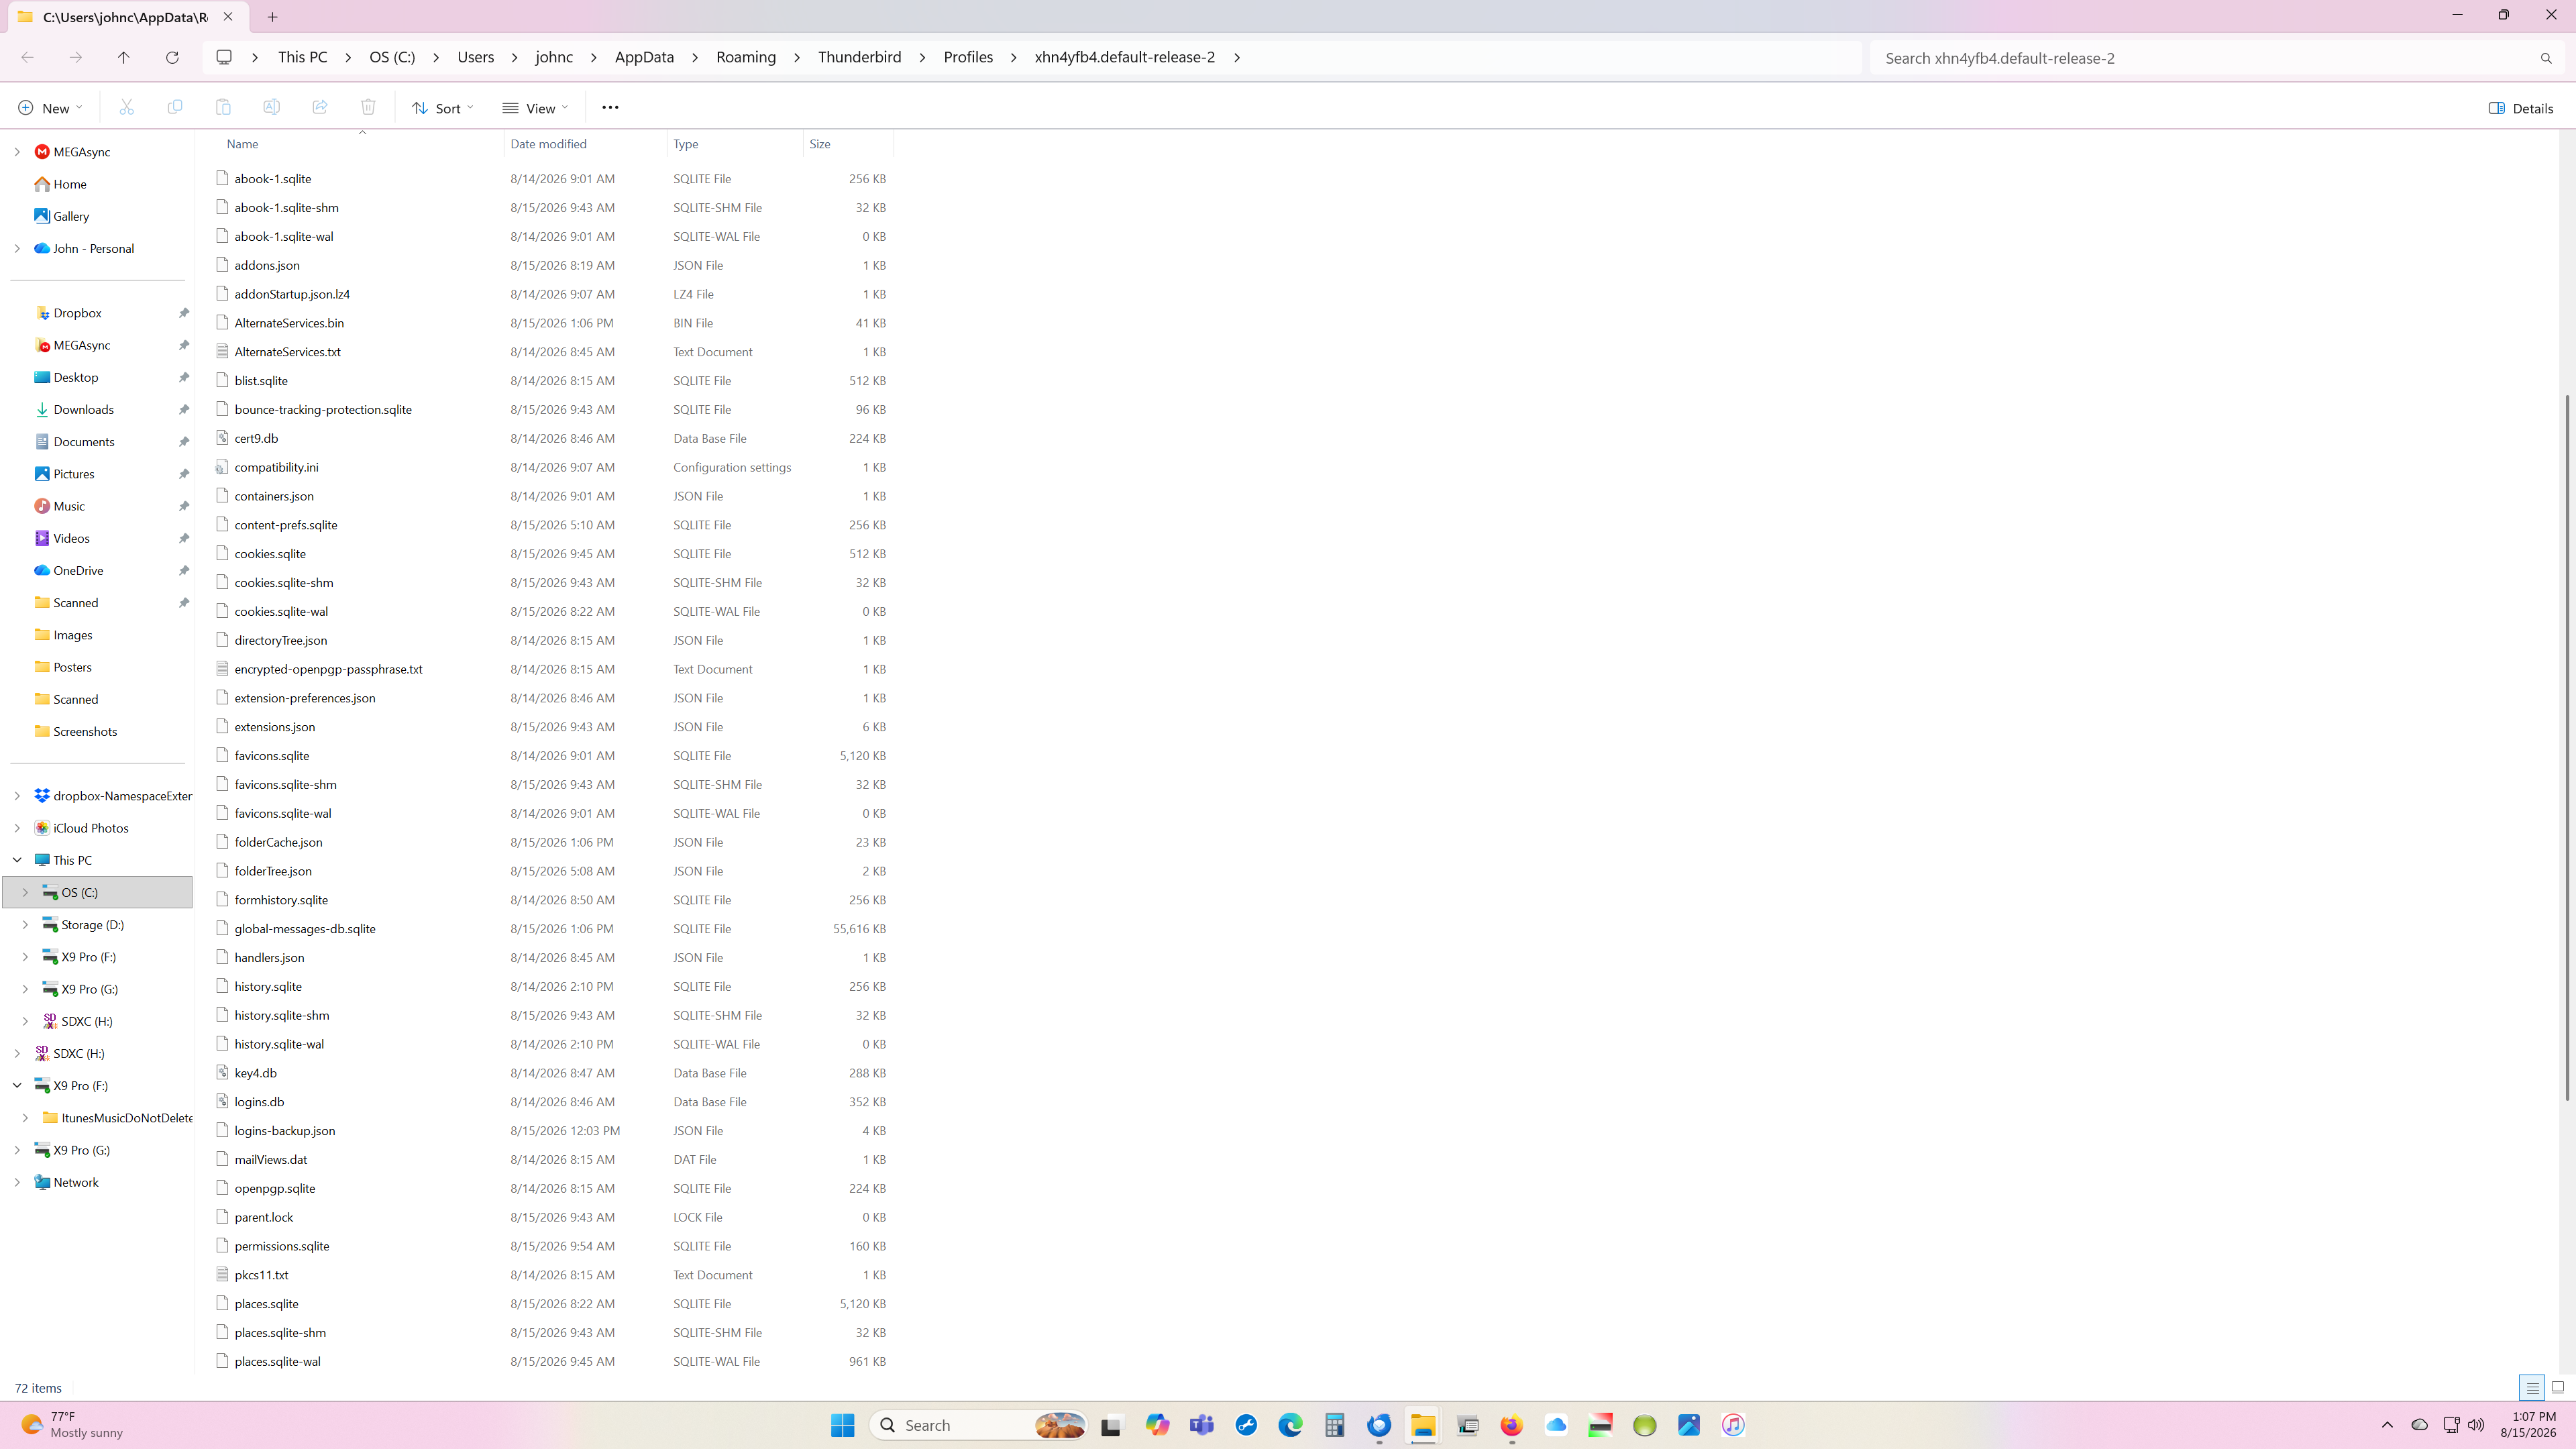Open the Windows Start menu
The width and height of the screenshot is (2576, 1449).
(x=843, y=1425)
